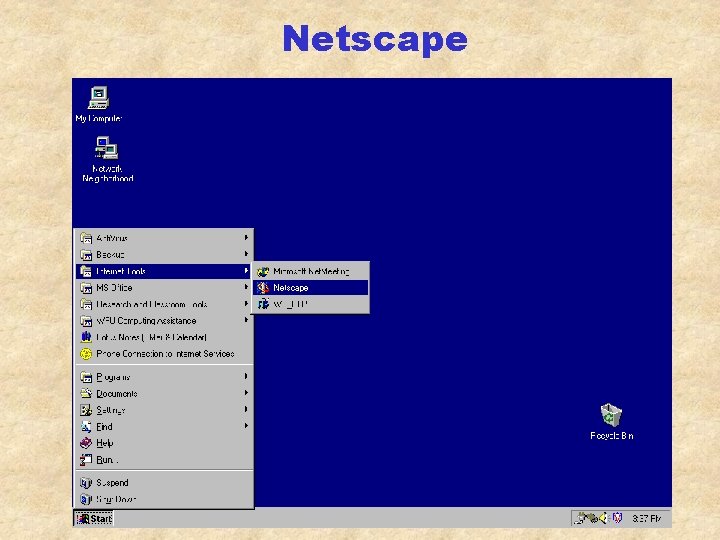Click the MS Office folder icon

tap(86, 287)
